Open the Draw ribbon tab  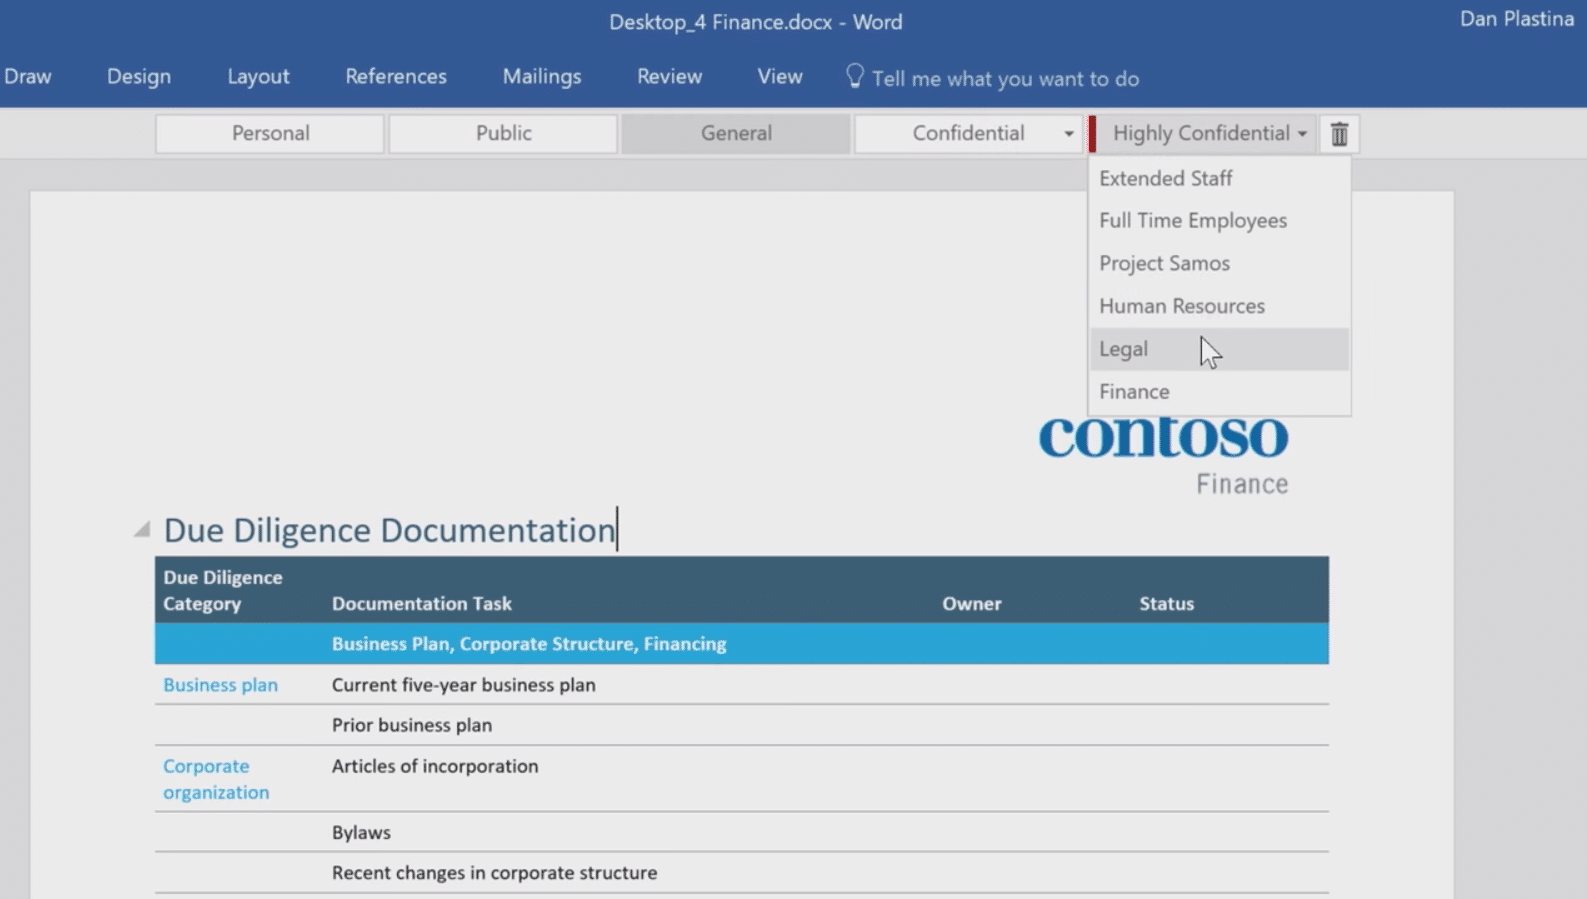click(27, 76)
